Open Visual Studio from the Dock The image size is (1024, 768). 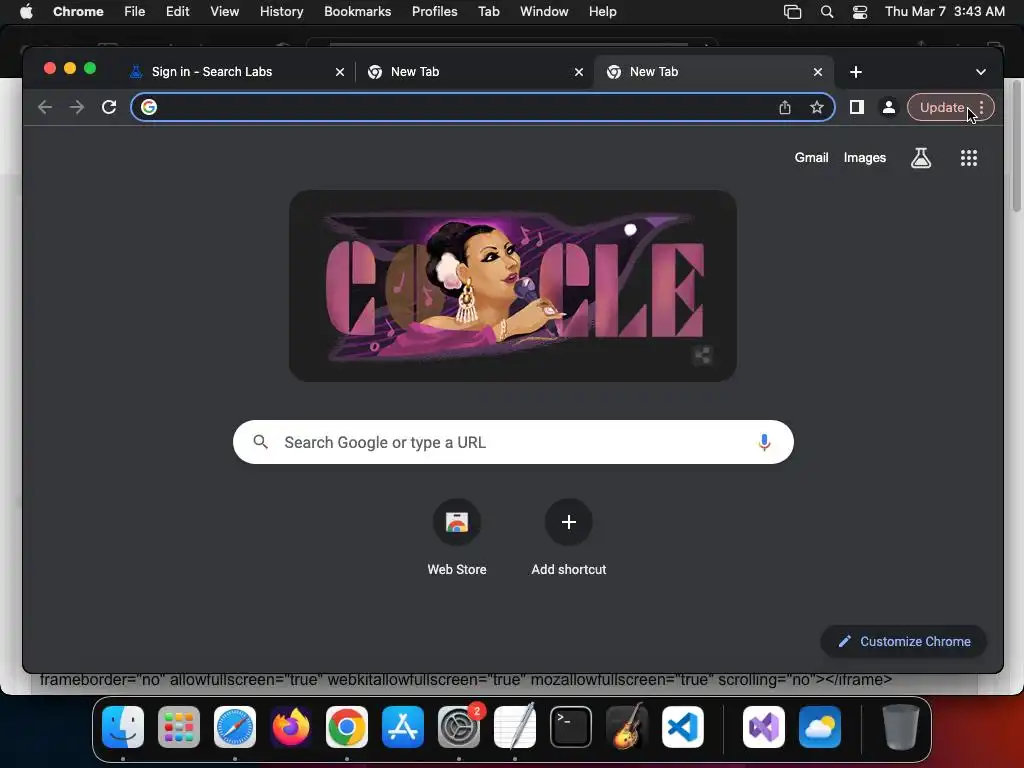[x=764, y=727]
